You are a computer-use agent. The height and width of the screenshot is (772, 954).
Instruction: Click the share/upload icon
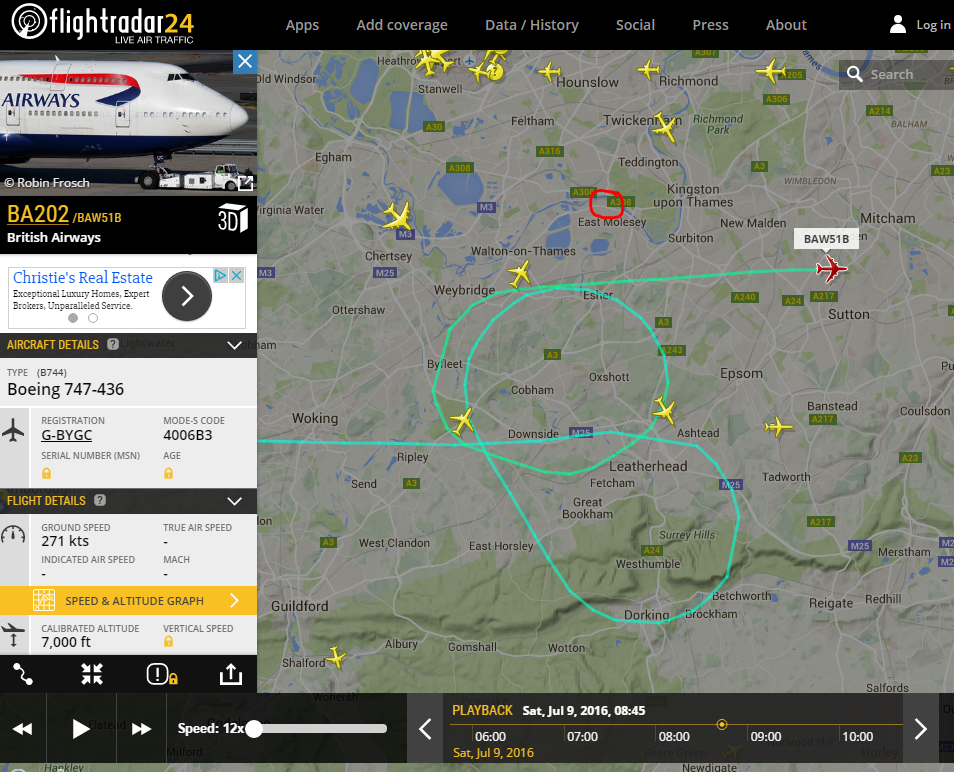click(x=231, y=674)
